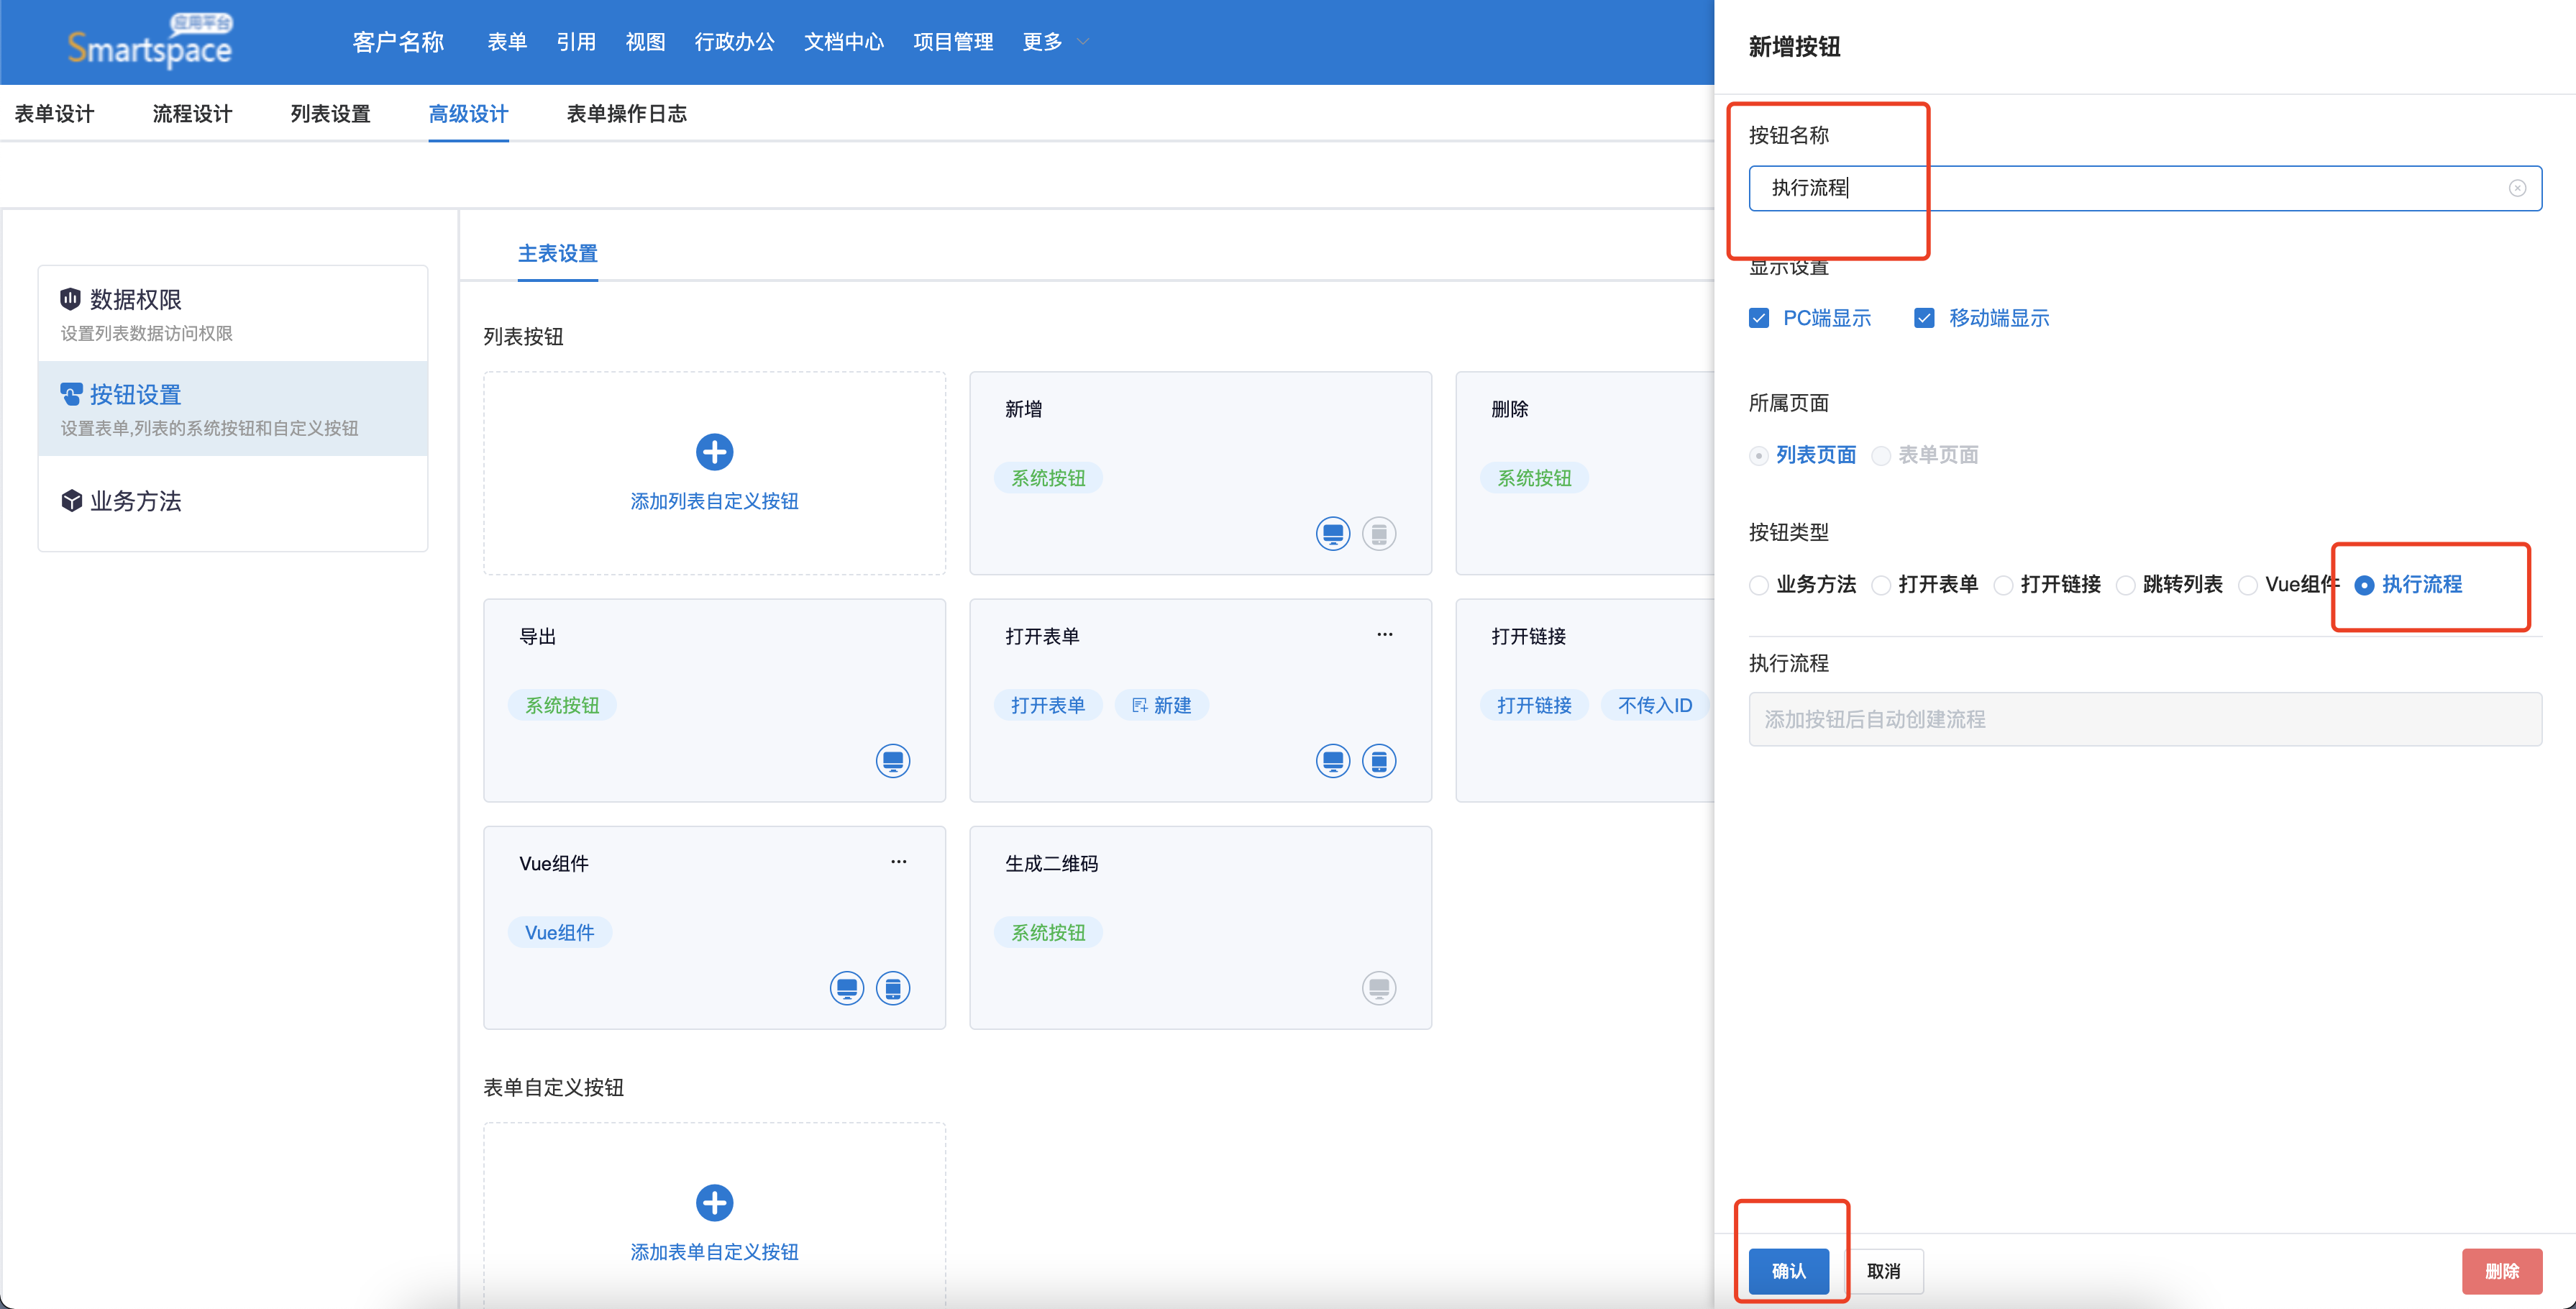Toggle mobile display icon on 新增 card

(x=1378, y=534)
